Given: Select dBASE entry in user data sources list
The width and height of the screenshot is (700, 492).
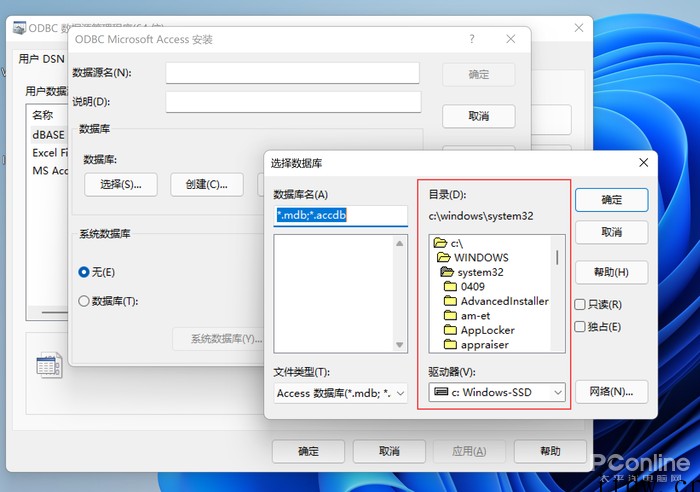Looking at the screenshot, I should tap(48, 134).
